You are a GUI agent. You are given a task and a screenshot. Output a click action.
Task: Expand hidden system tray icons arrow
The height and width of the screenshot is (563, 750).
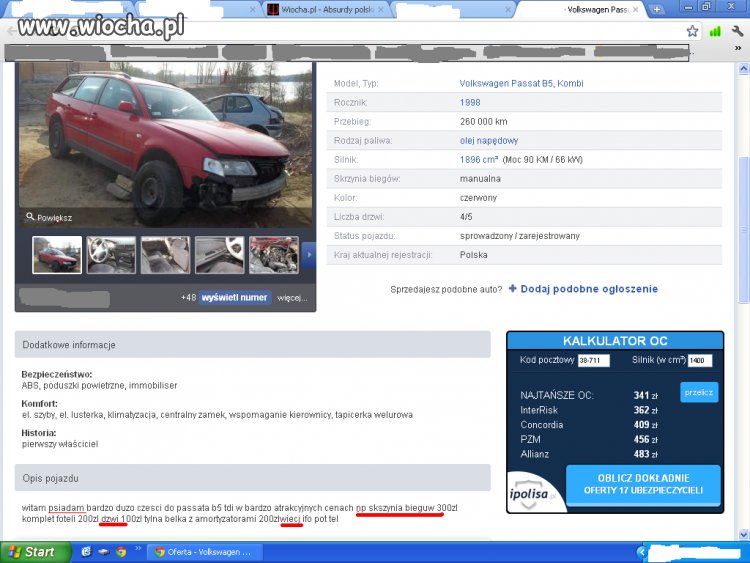[642, 552]
